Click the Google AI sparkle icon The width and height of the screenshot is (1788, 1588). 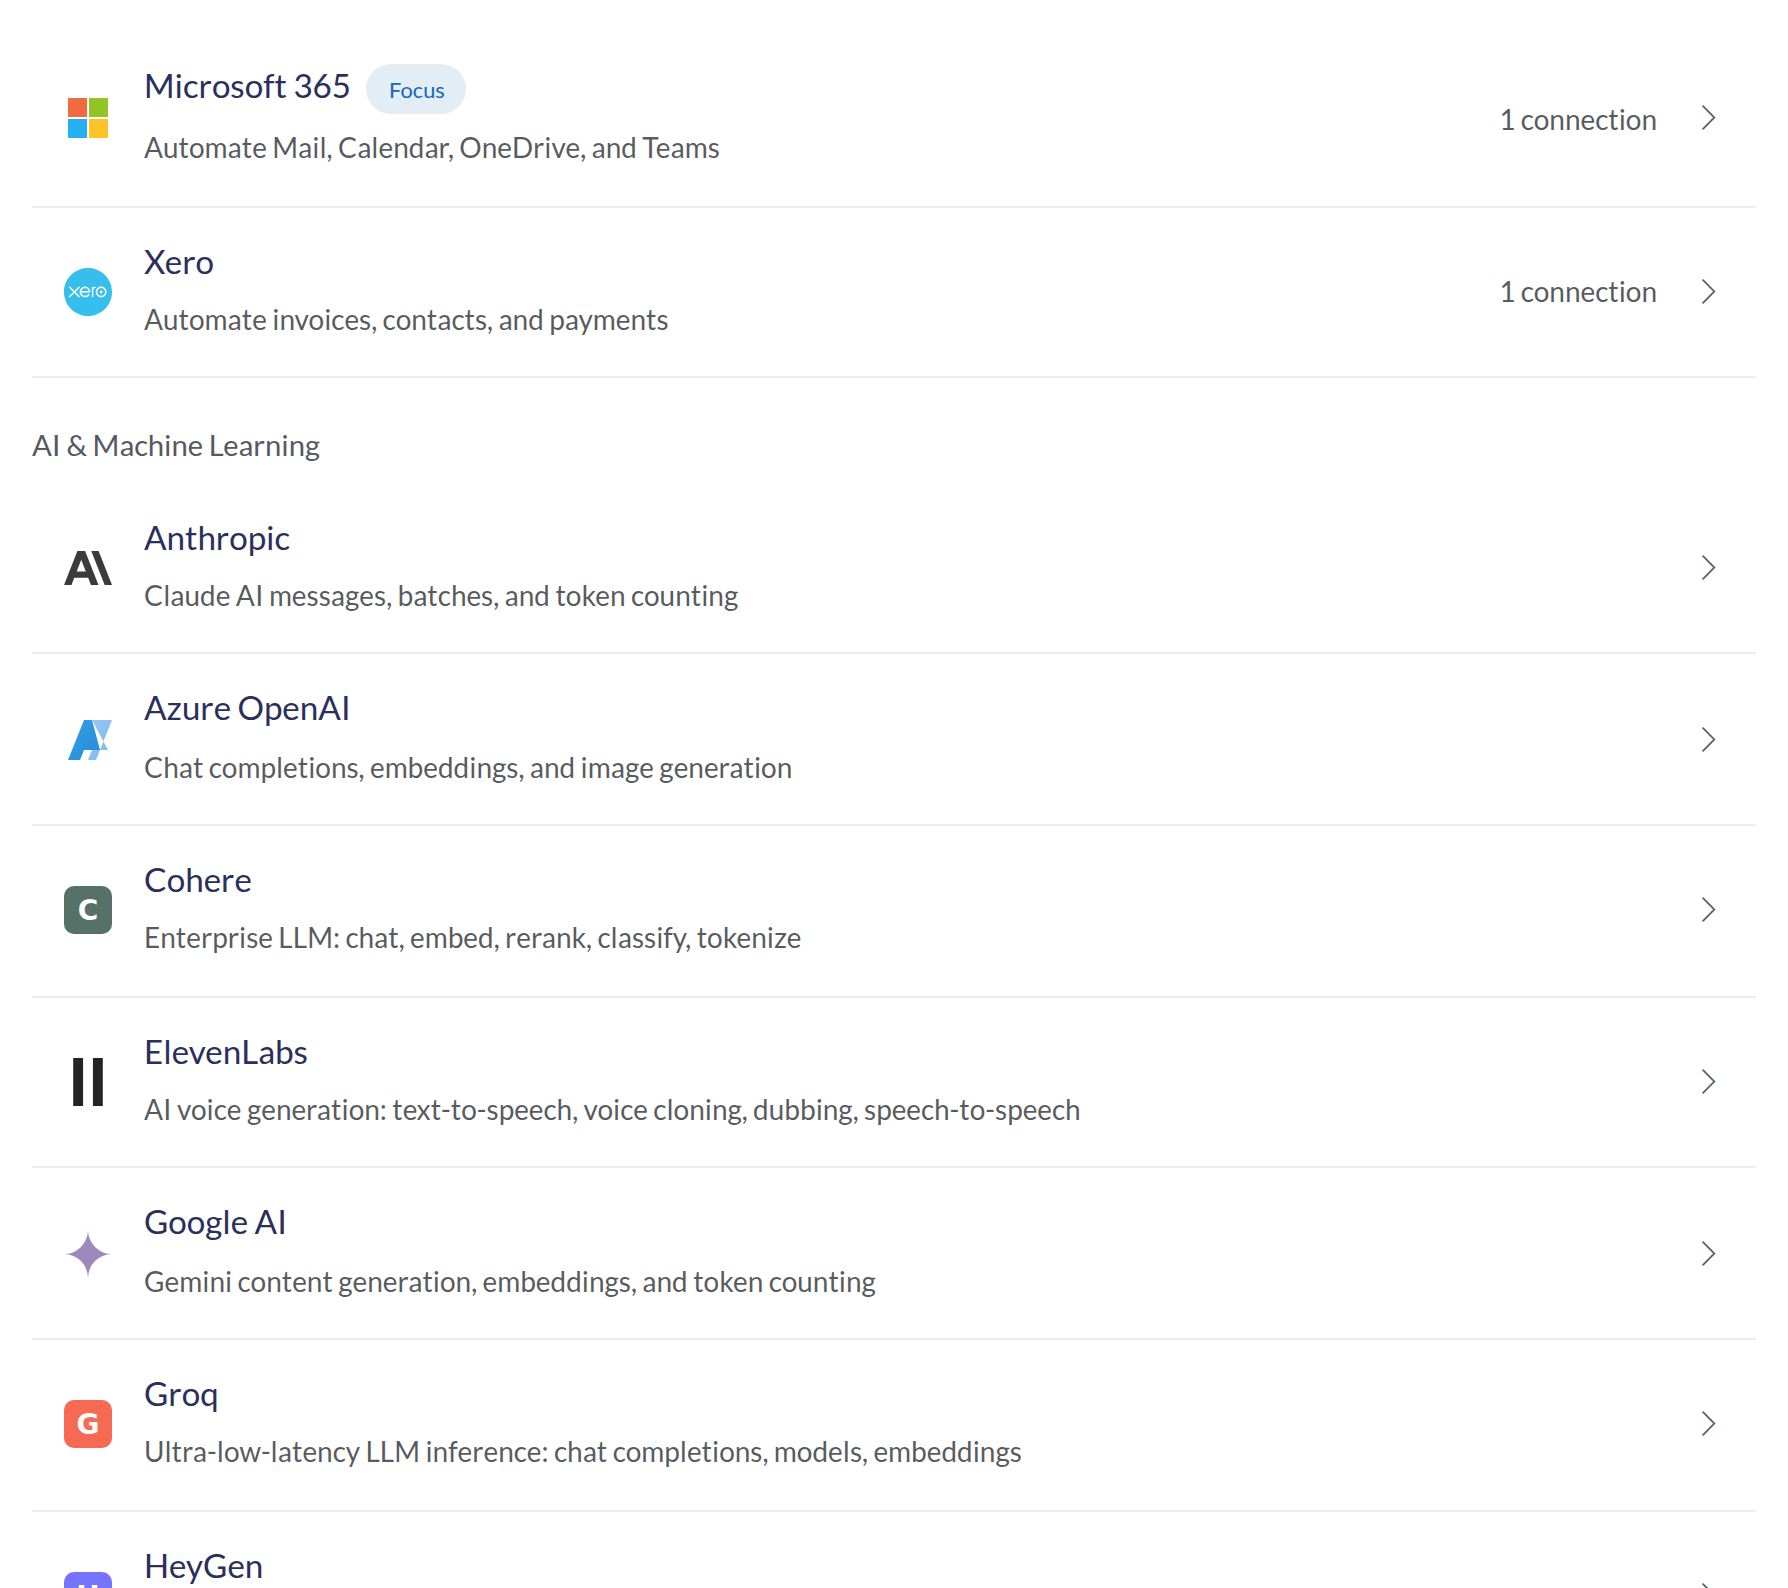88,1254
